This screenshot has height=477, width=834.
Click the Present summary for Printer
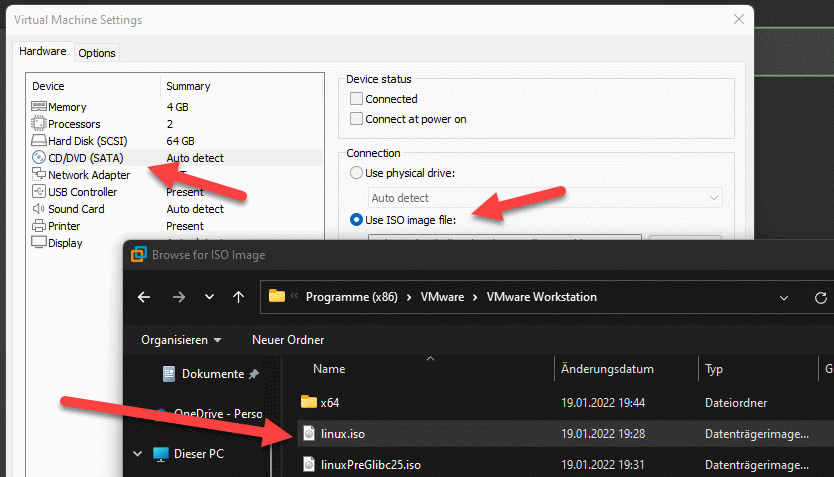185,226
